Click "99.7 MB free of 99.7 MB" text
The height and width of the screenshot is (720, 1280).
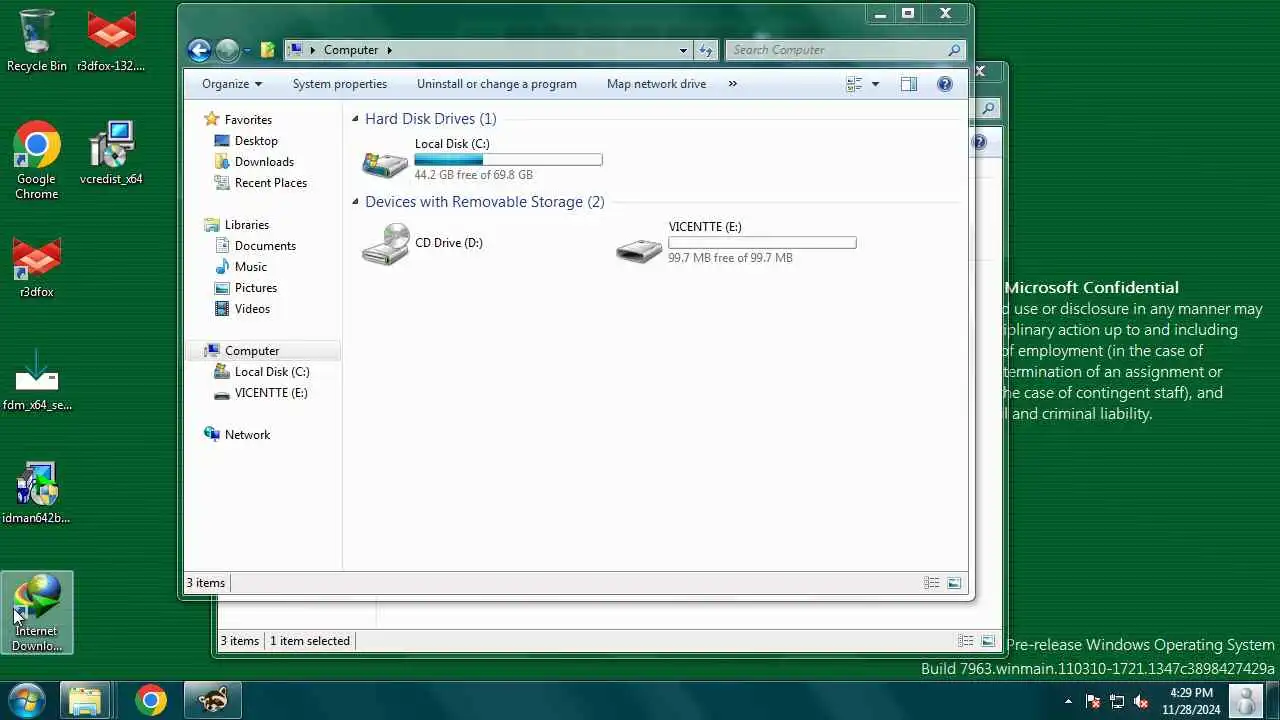pos(731,258)
